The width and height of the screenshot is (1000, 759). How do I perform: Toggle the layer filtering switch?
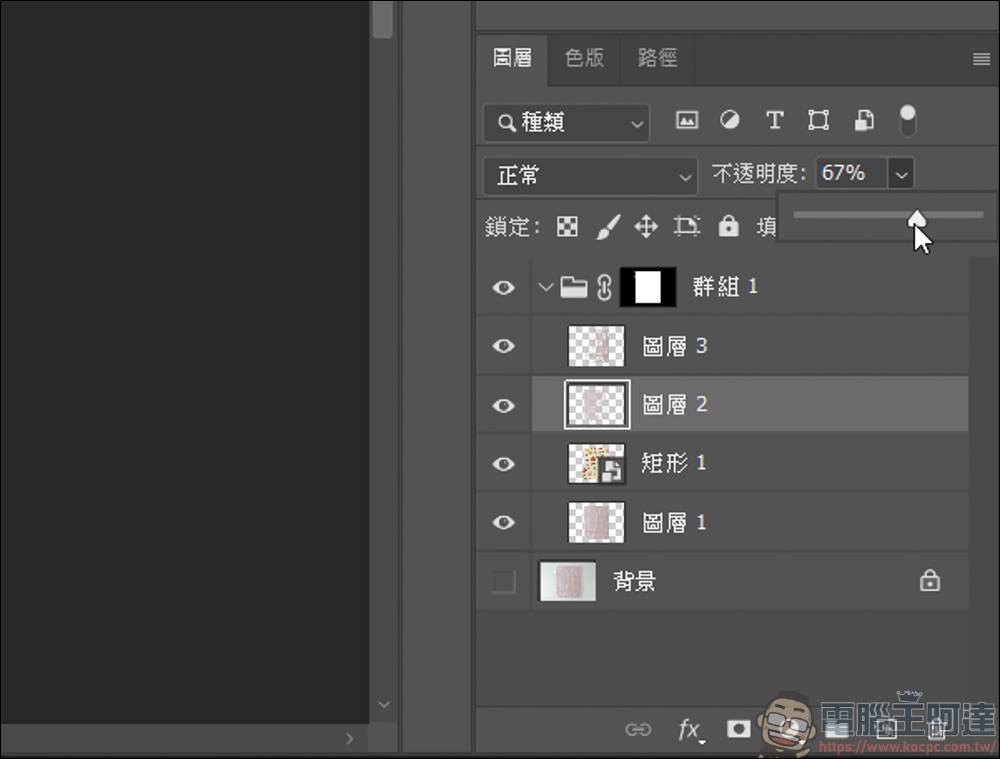tap(908, 120)
